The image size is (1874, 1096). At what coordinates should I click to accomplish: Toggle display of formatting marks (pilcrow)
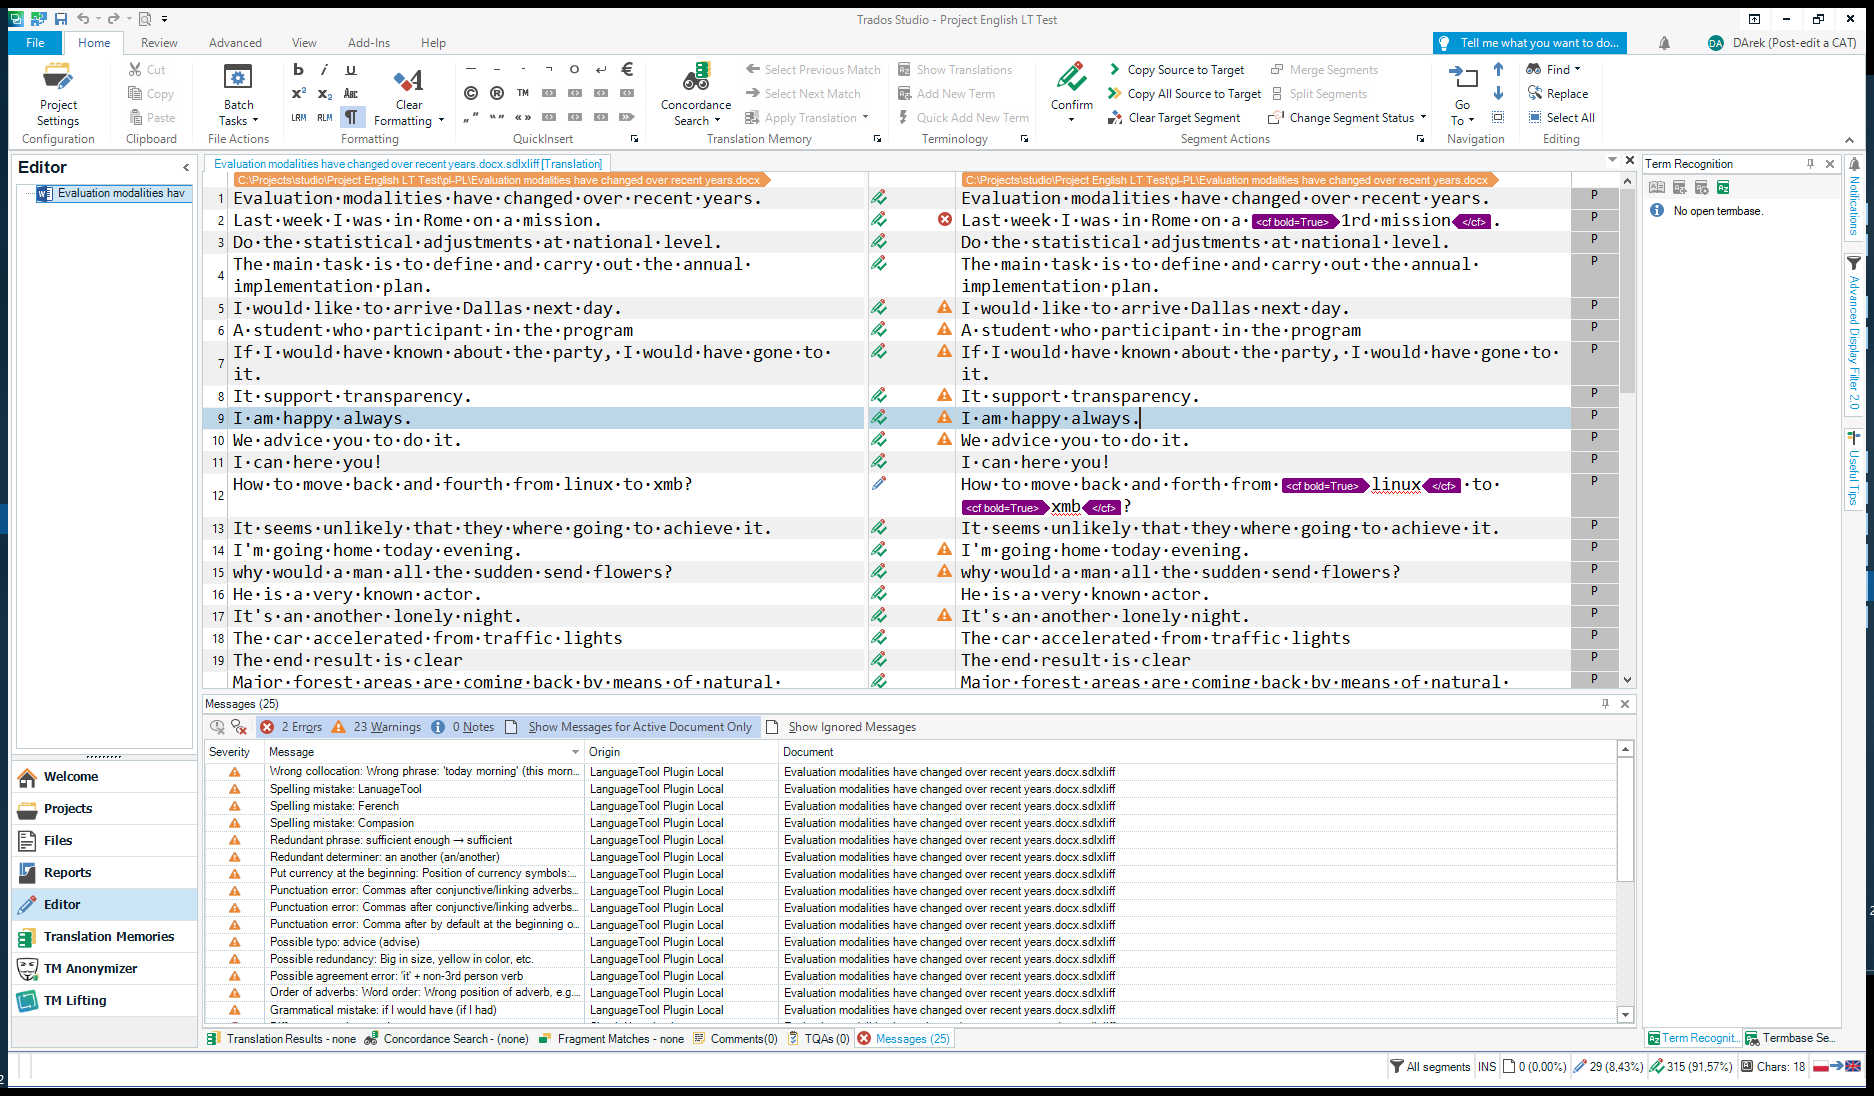click(x=351, y=117)
